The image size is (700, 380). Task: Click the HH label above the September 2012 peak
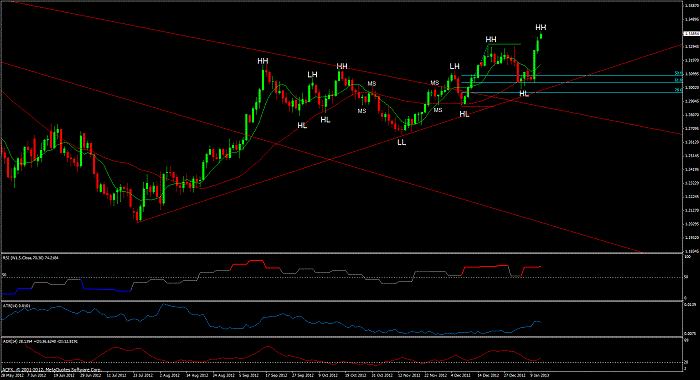(x=262, y=61)
